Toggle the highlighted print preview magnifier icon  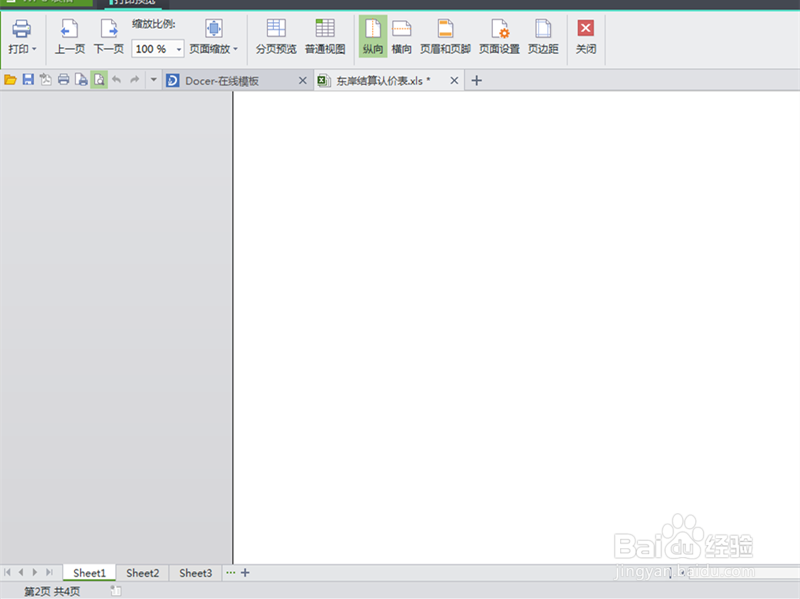coord(99,80)
